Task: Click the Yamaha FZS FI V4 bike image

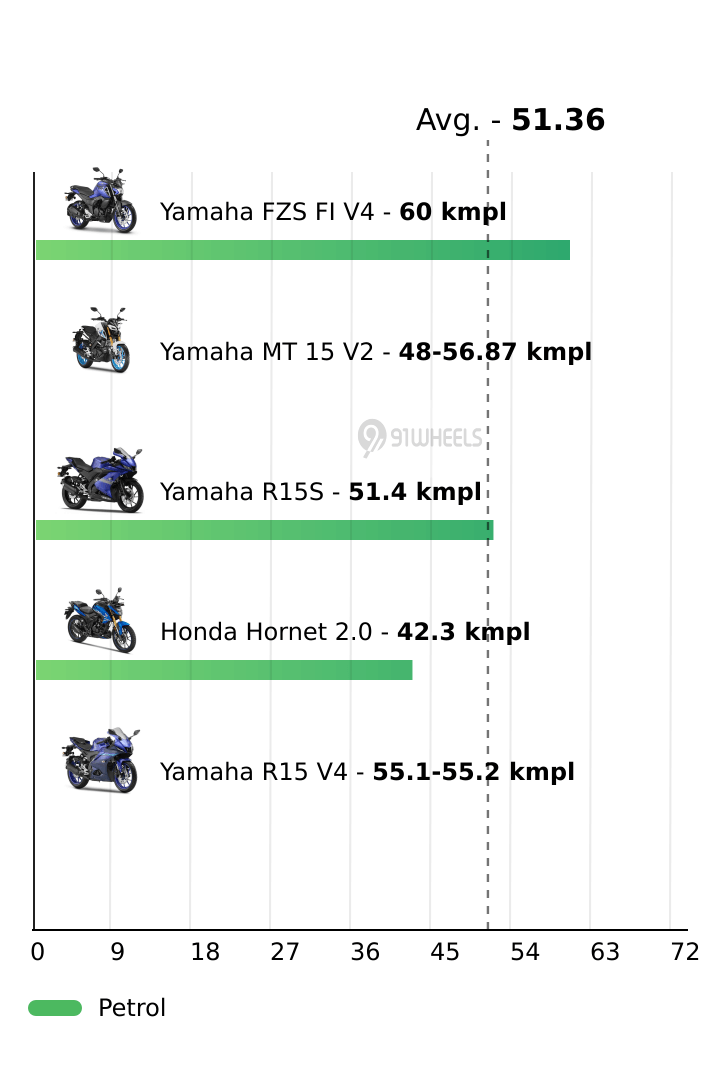Action: [100, 201]
